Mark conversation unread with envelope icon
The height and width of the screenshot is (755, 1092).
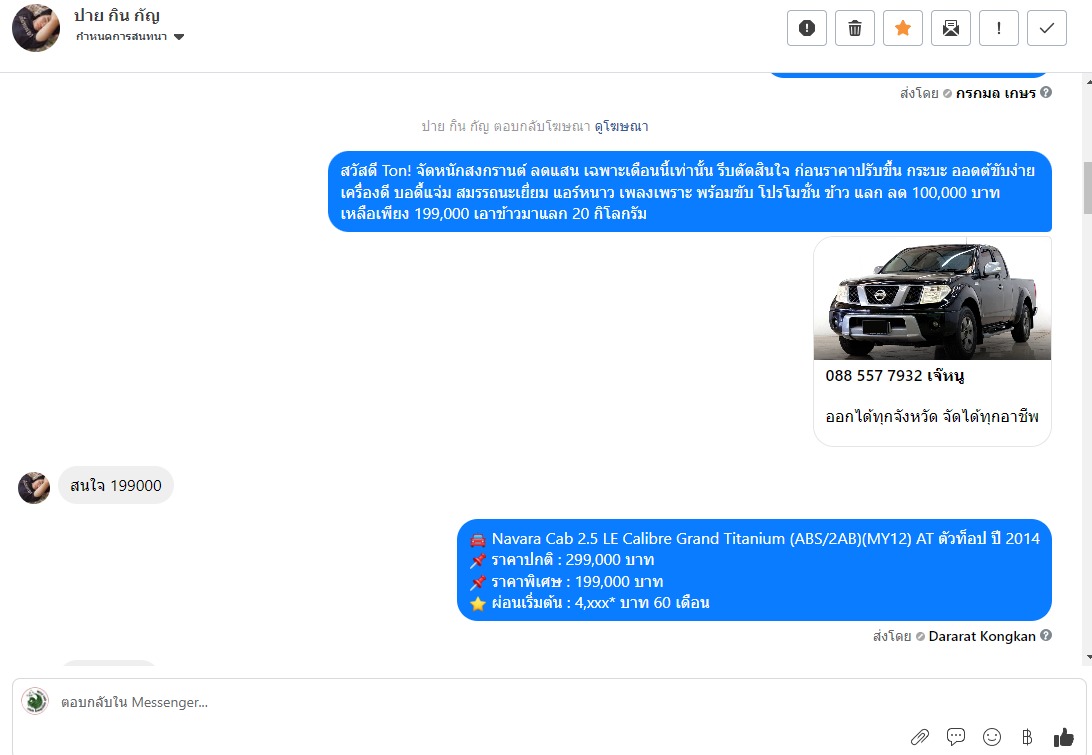pyautogui.click(x=951, y=28)
